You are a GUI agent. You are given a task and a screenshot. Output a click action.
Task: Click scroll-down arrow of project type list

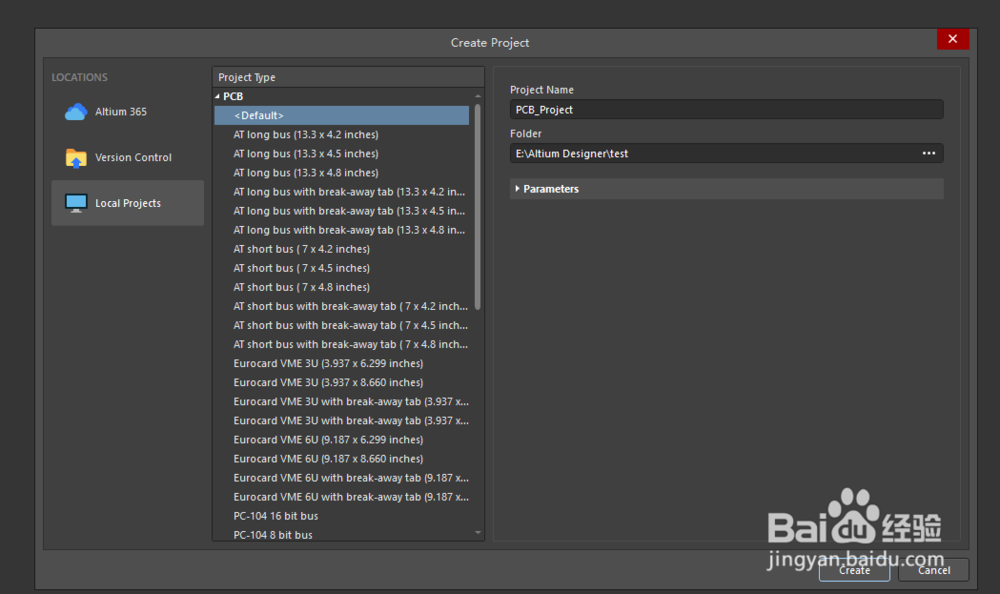(478, 533)
